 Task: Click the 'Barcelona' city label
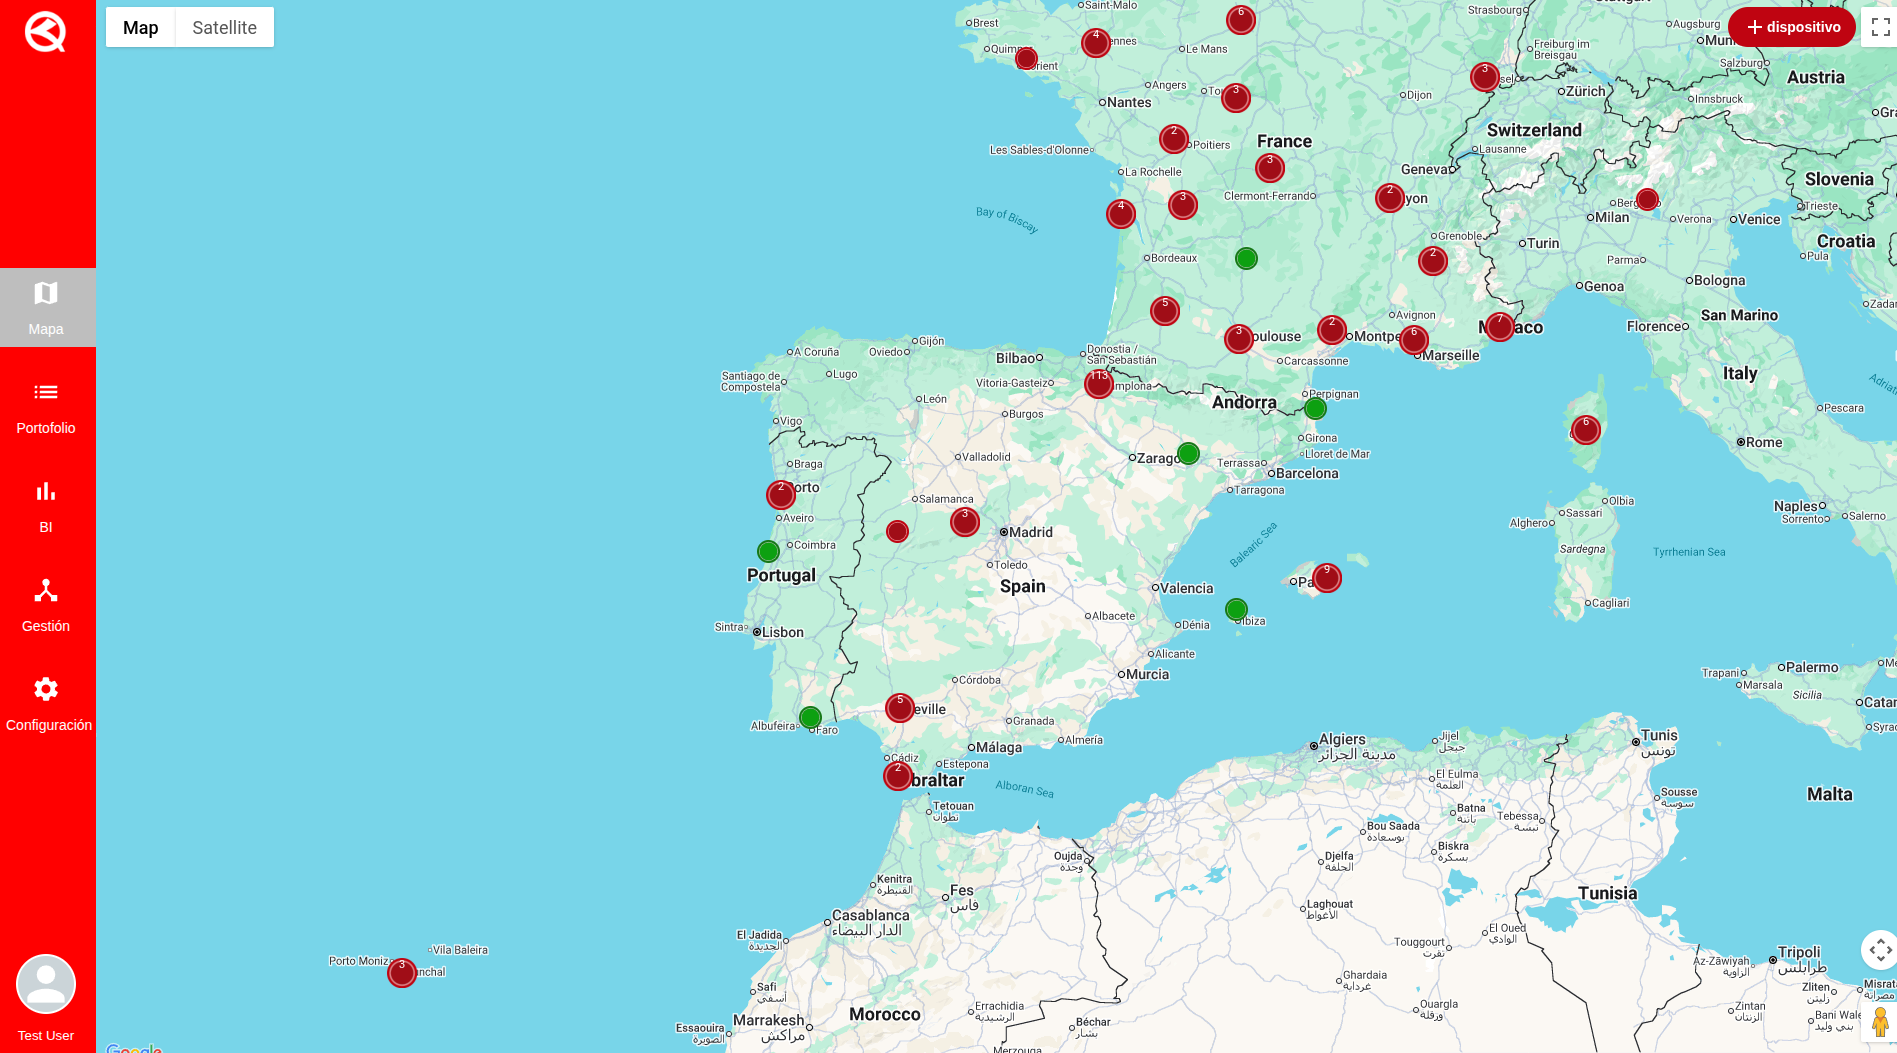pos(1307,473)
